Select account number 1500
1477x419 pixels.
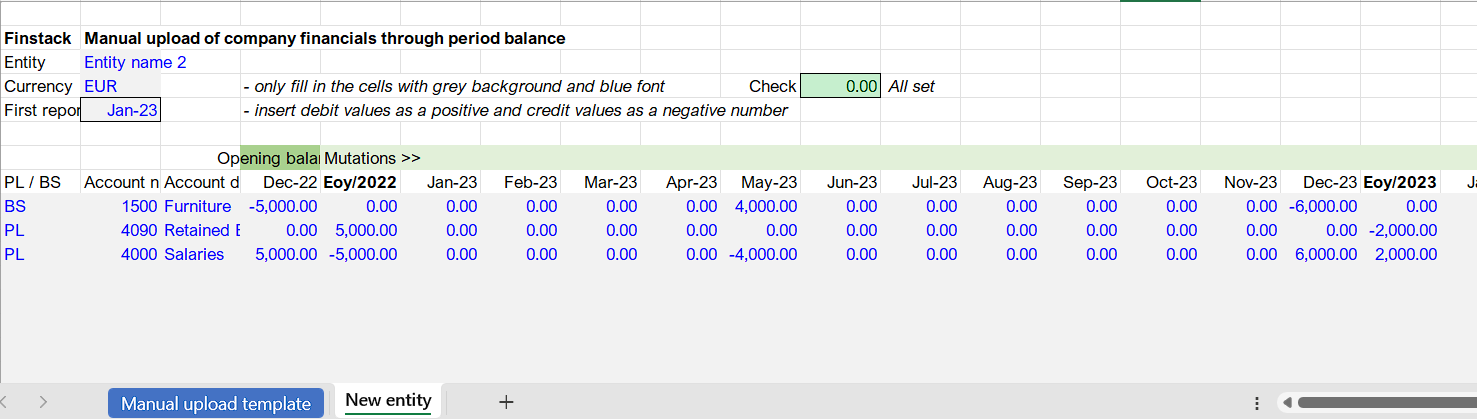pyautogui.click(x=120, y=206)
